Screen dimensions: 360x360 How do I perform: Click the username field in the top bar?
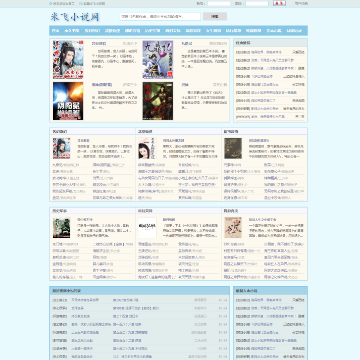pyautogui.click(x=219, y=4)
